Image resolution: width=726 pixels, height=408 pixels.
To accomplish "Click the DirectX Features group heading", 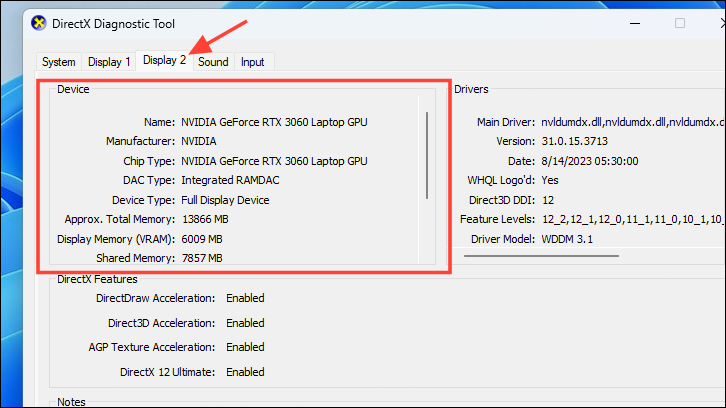I will click(x=97, y=279).
